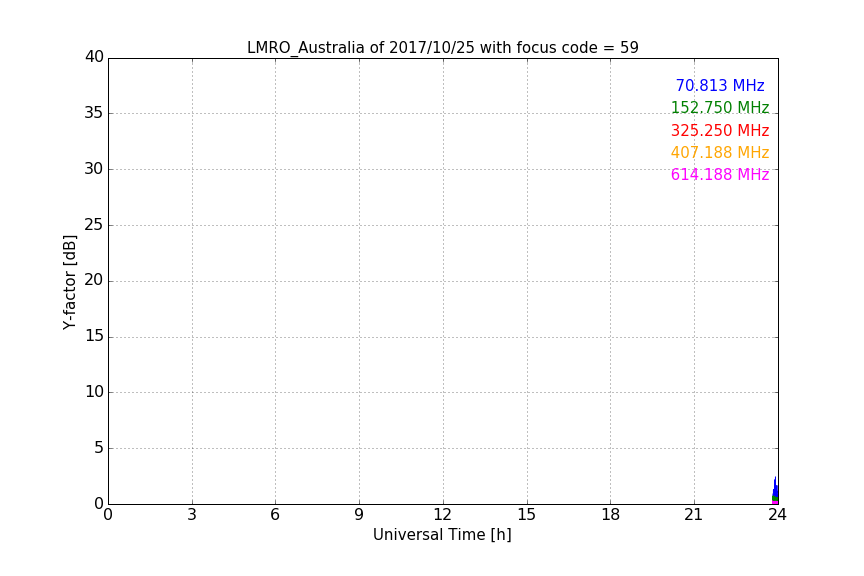
Task: Click the x-axis tick label 12
Action: point(442,515)
